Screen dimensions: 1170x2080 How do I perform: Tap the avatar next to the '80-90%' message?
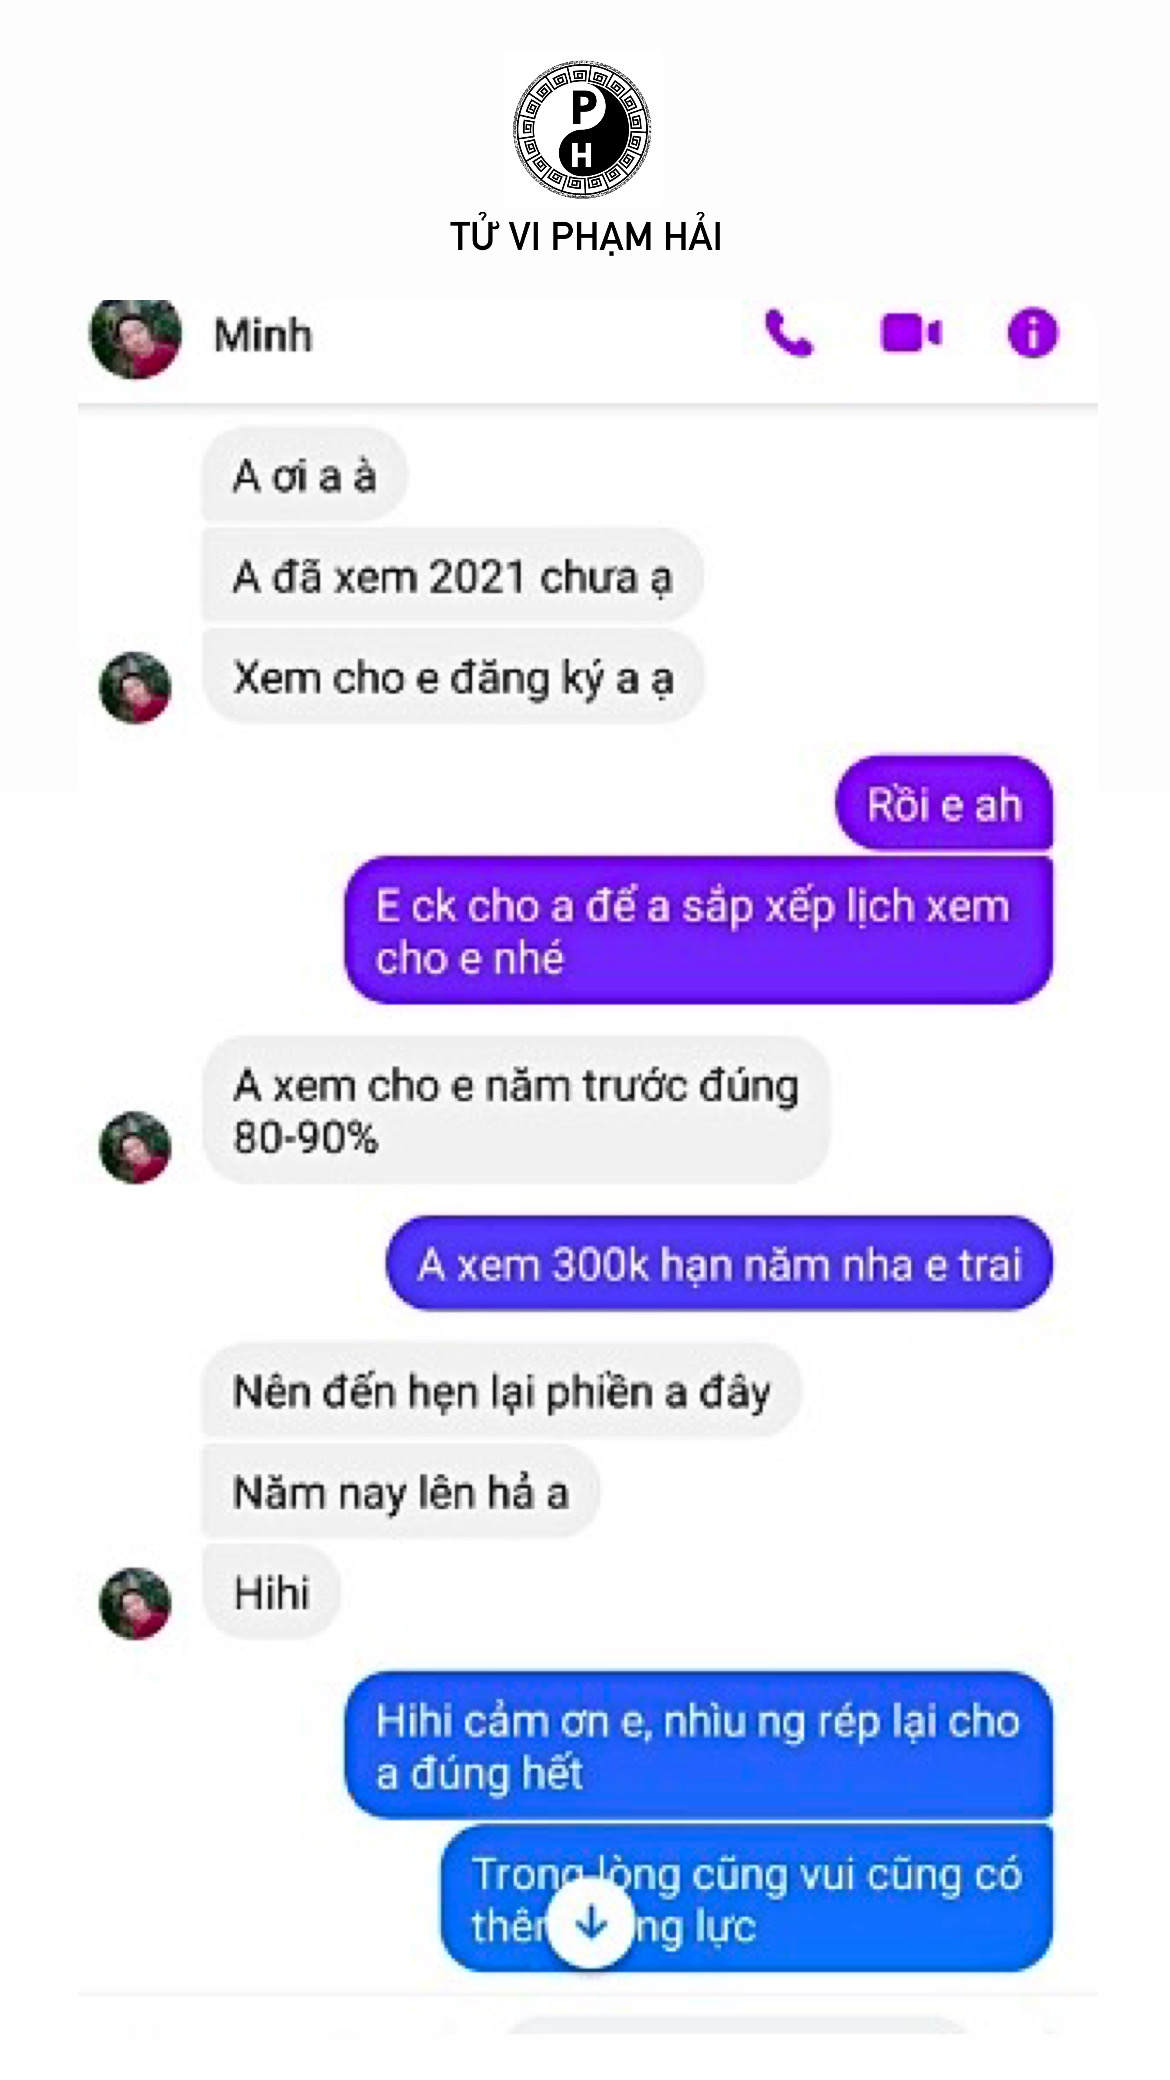click(x=136, y=1146)
